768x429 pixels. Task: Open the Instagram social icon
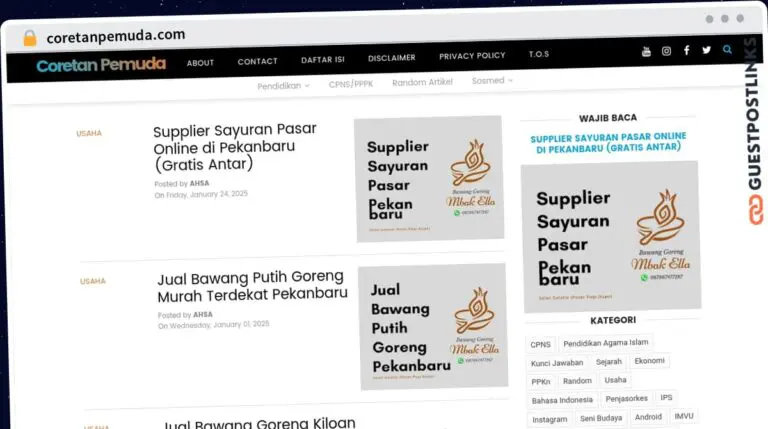click(666, 51)
